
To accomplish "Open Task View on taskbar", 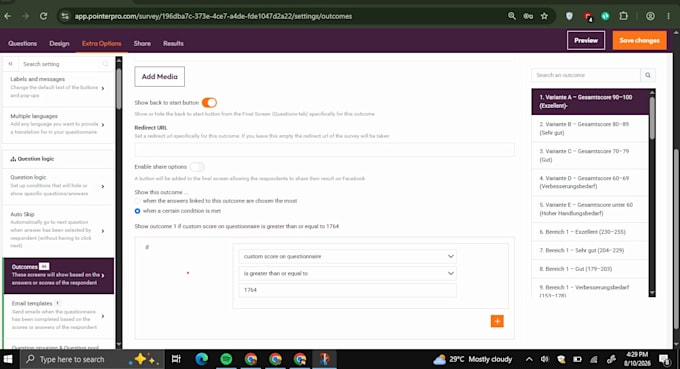I will [176, 359].
